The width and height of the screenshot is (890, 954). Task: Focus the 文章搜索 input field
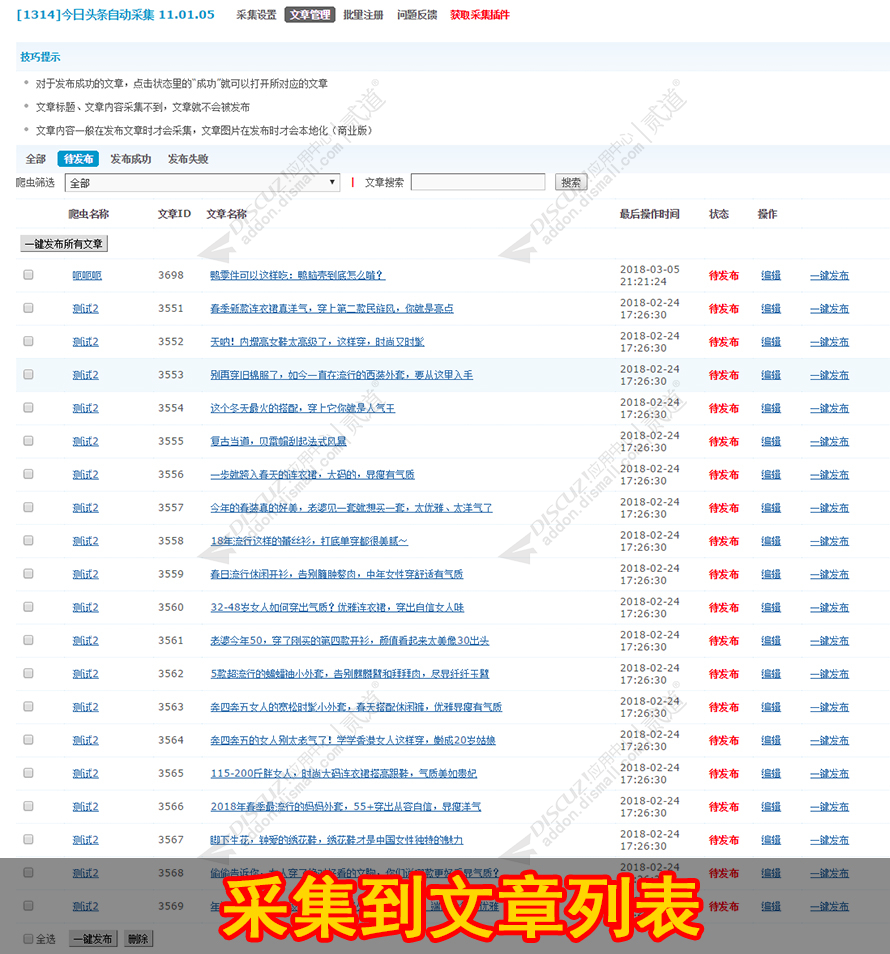coord(478,182)
